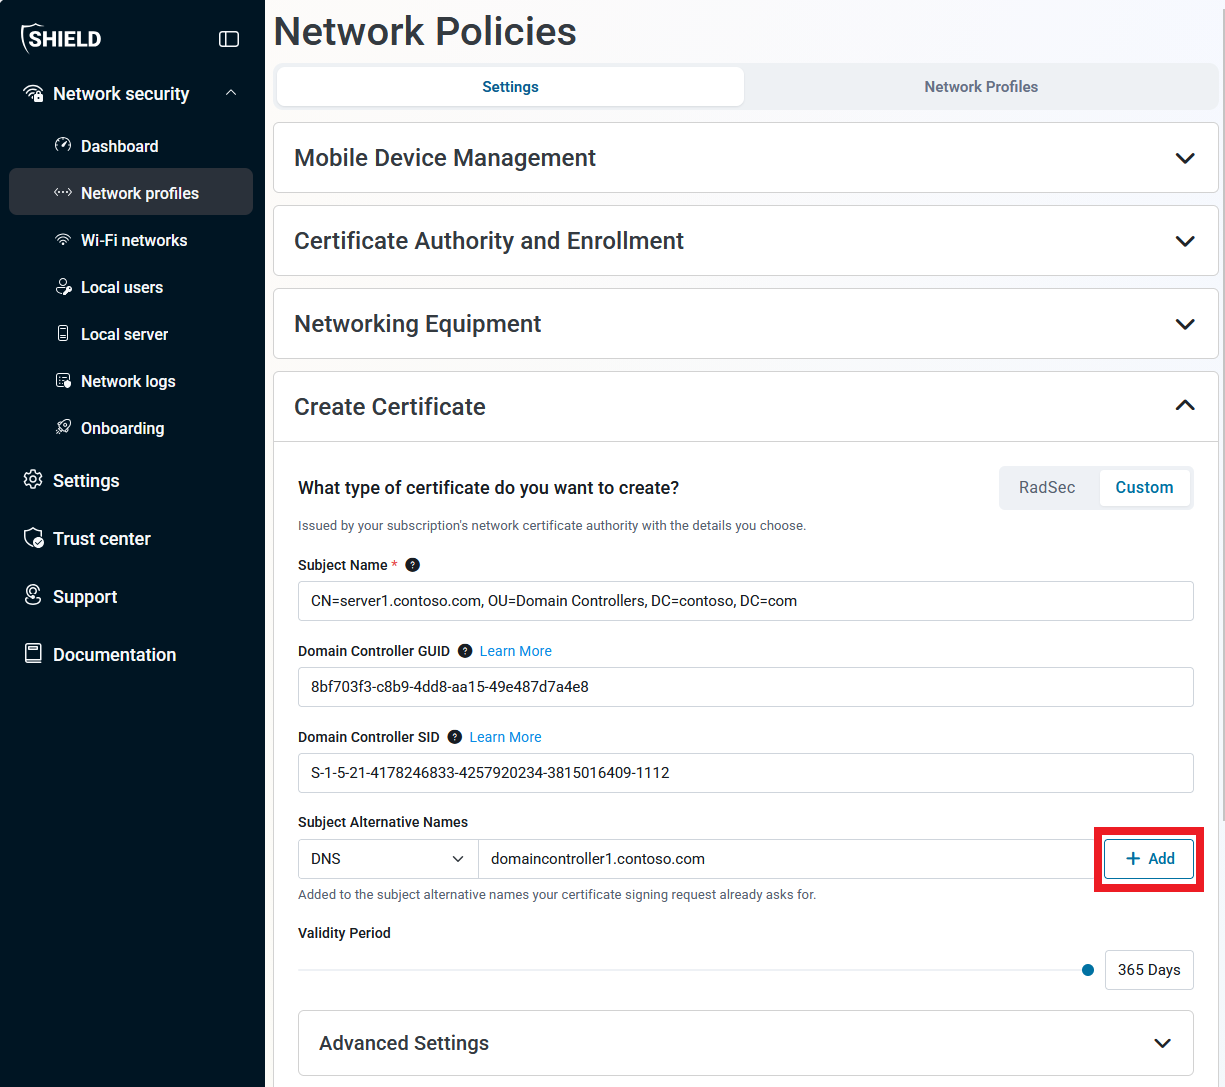This screenshot has height=1087, width=1225.
Task: Open Local server in the sidebar
Action: (x=131, y=334)
